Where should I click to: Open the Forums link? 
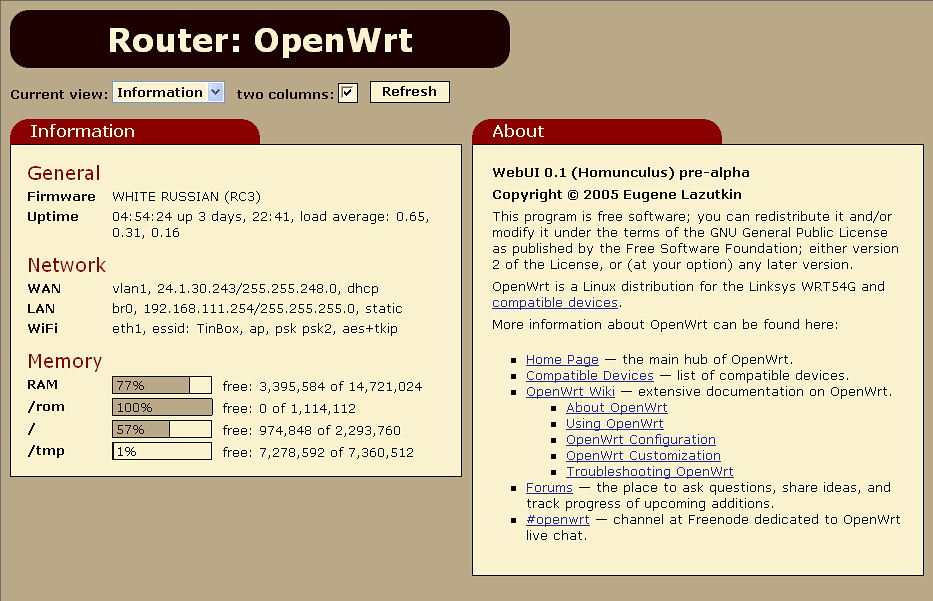(549, 488)
